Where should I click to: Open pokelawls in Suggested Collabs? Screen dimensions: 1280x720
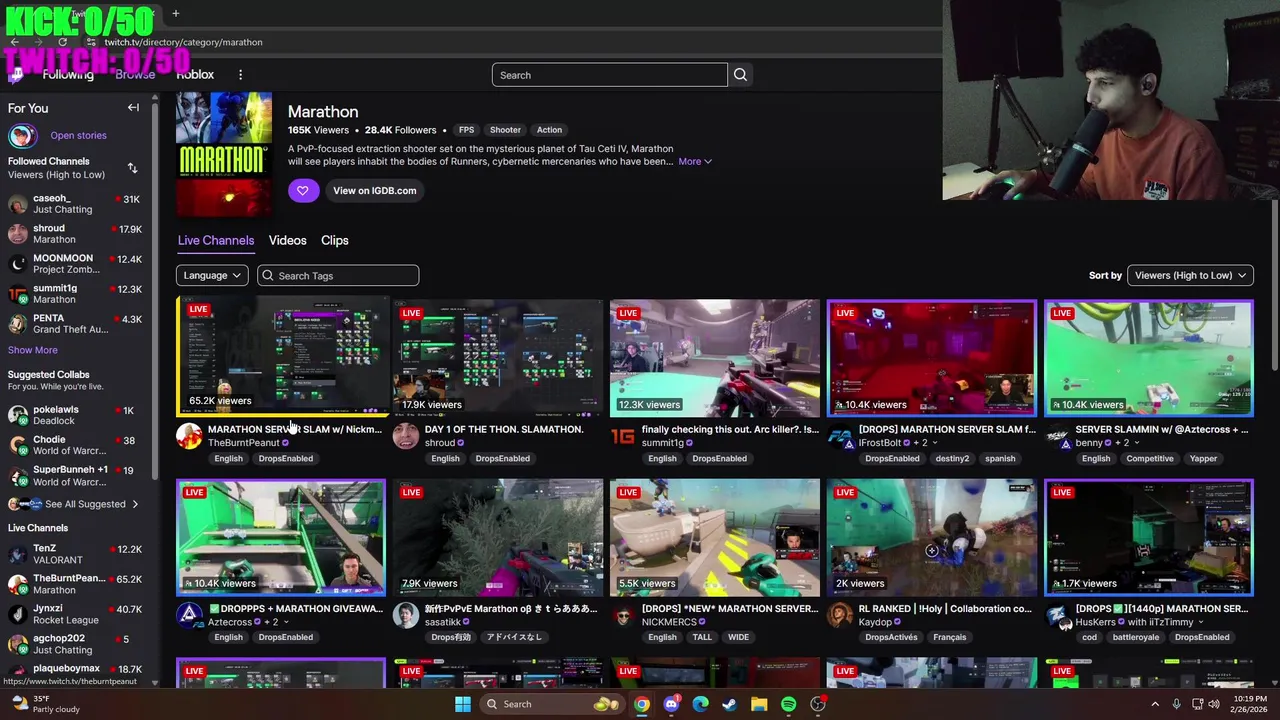[x=78, y=415]
